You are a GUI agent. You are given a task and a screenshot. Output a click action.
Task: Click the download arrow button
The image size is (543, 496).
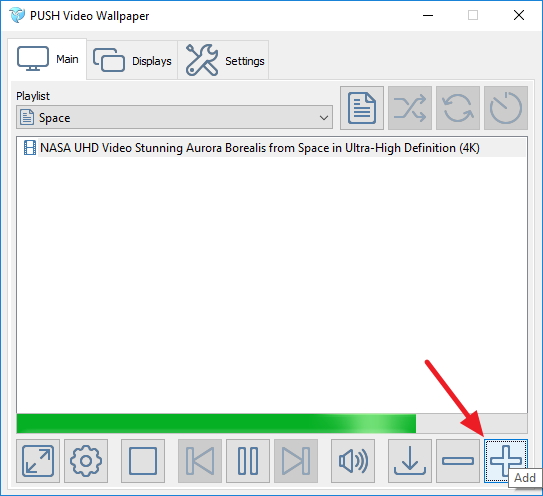(x=410, y=461)
